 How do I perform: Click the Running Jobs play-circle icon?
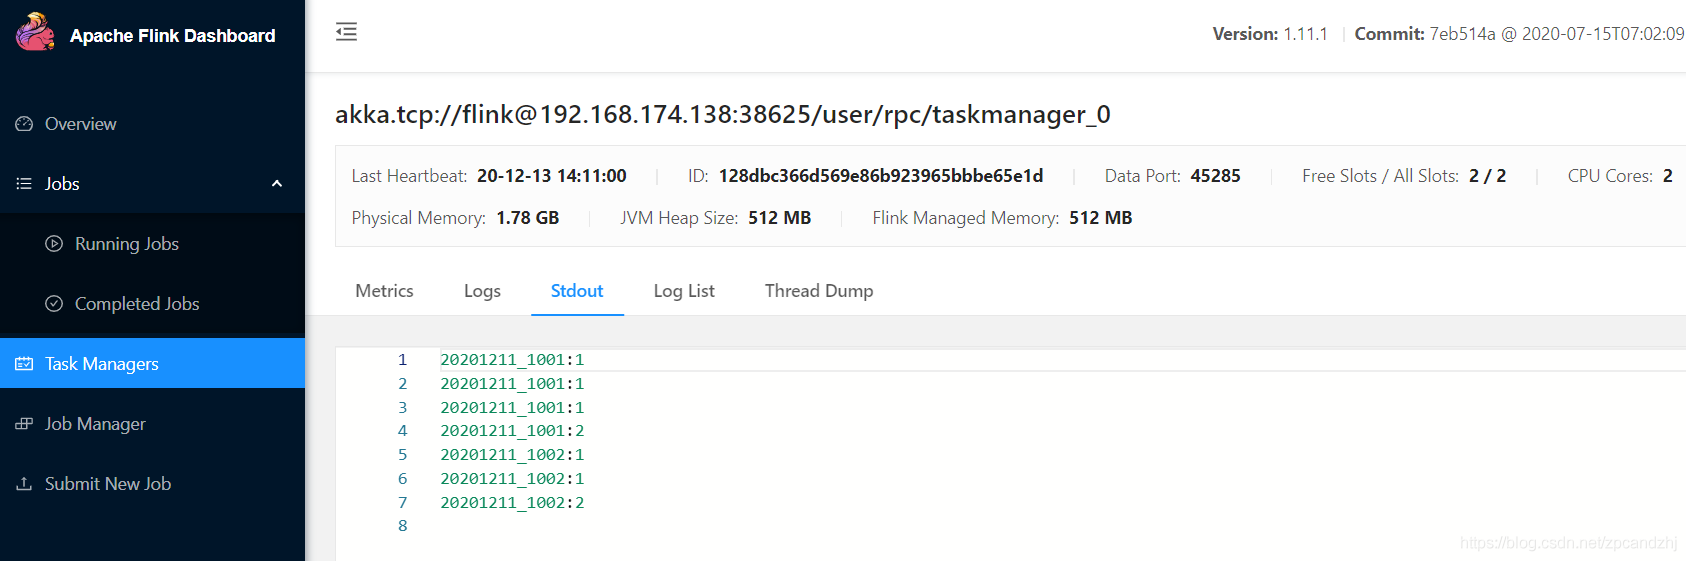[54, 243]
